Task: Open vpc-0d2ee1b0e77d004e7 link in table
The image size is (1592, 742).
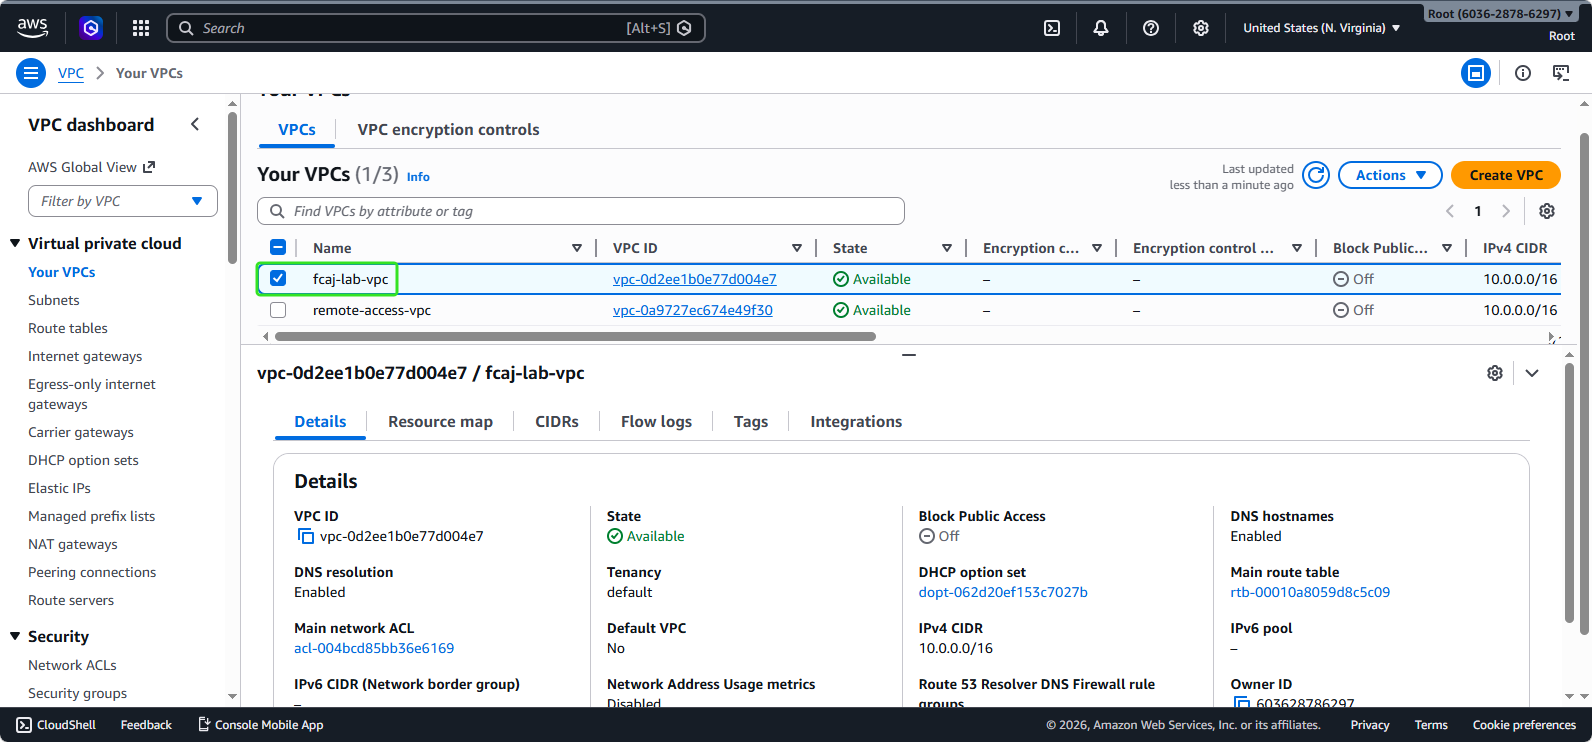Action: (x=695, y=279)
